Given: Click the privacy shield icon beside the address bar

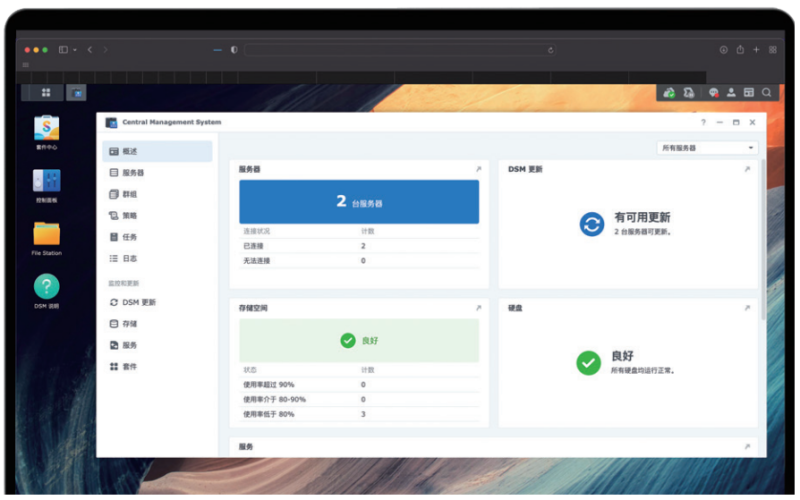Looking at the screenshot, I should (234, 49).
